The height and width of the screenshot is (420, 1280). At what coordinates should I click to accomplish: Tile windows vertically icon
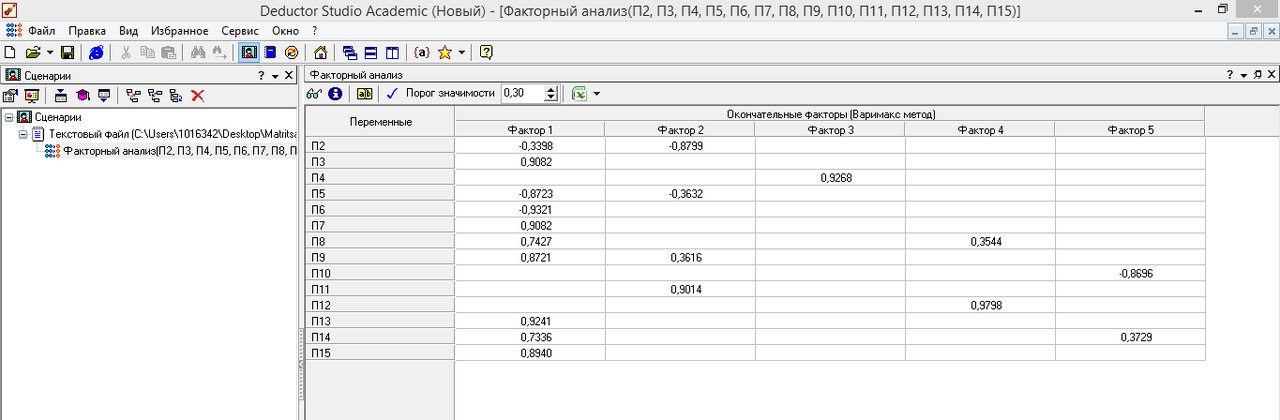tap(391, 52)
